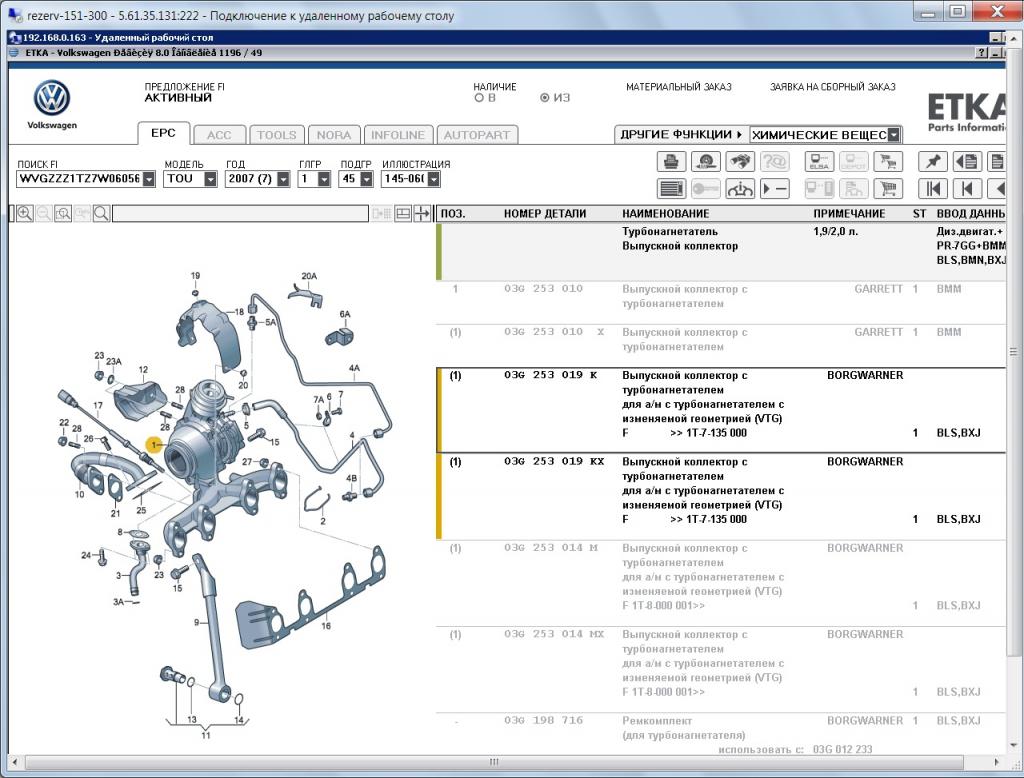
Task: Click the Volkswagen logo
Action: [52, 99]
